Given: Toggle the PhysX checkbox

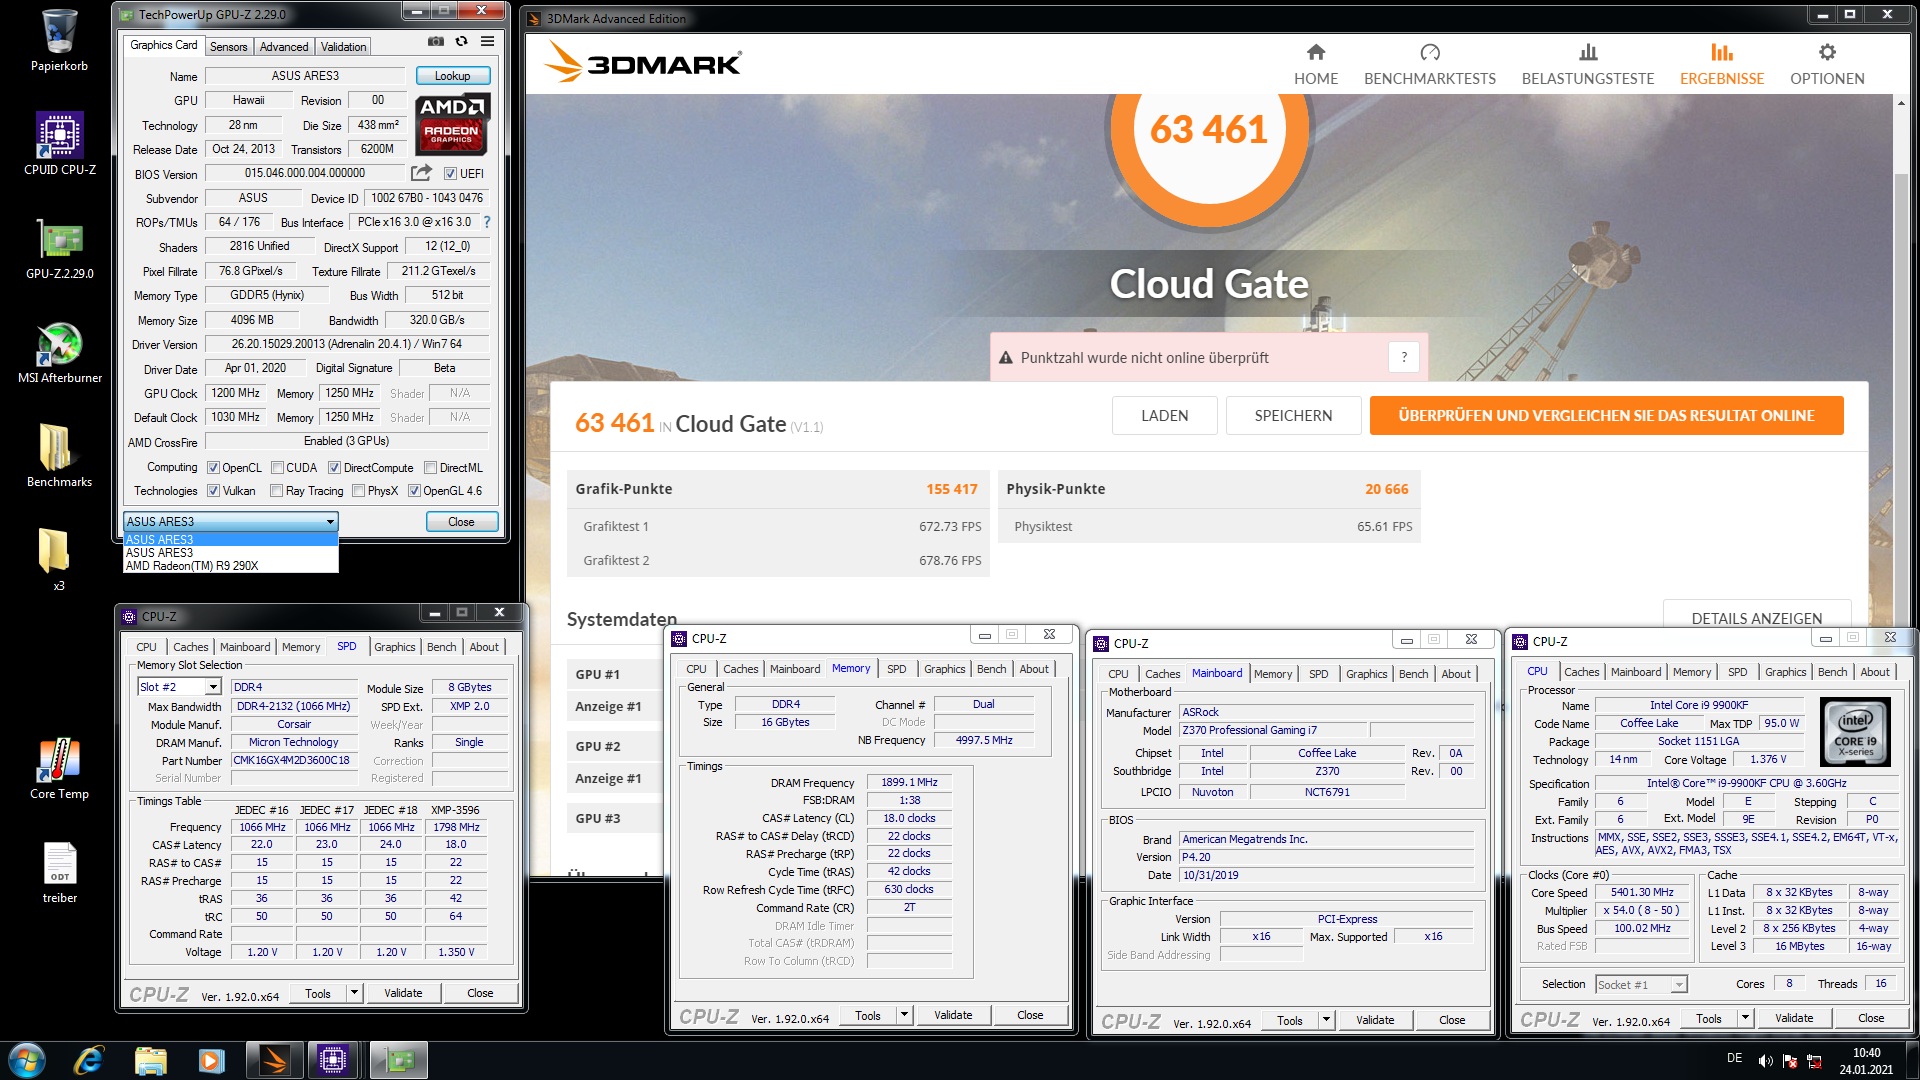Looking at the screenshot, I should [x=358, y=491].
